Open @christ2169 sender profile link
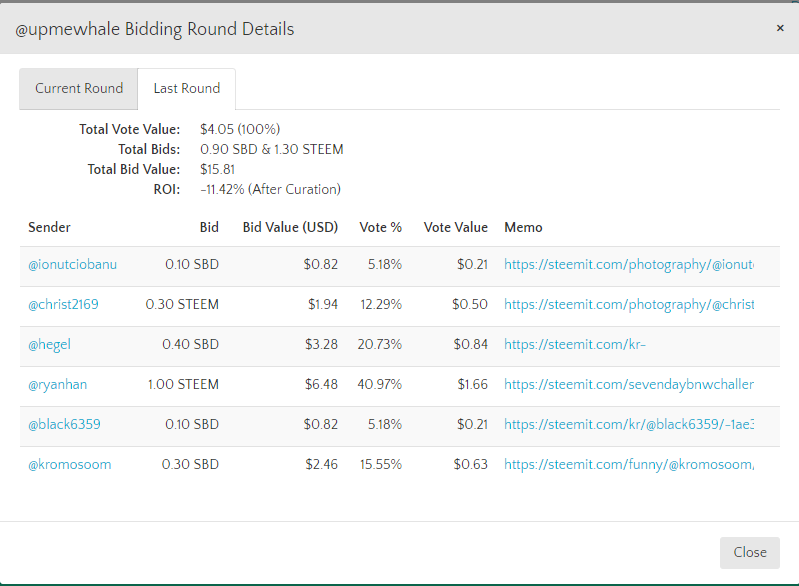Screen dimensions: 799x586 (63, 304)
